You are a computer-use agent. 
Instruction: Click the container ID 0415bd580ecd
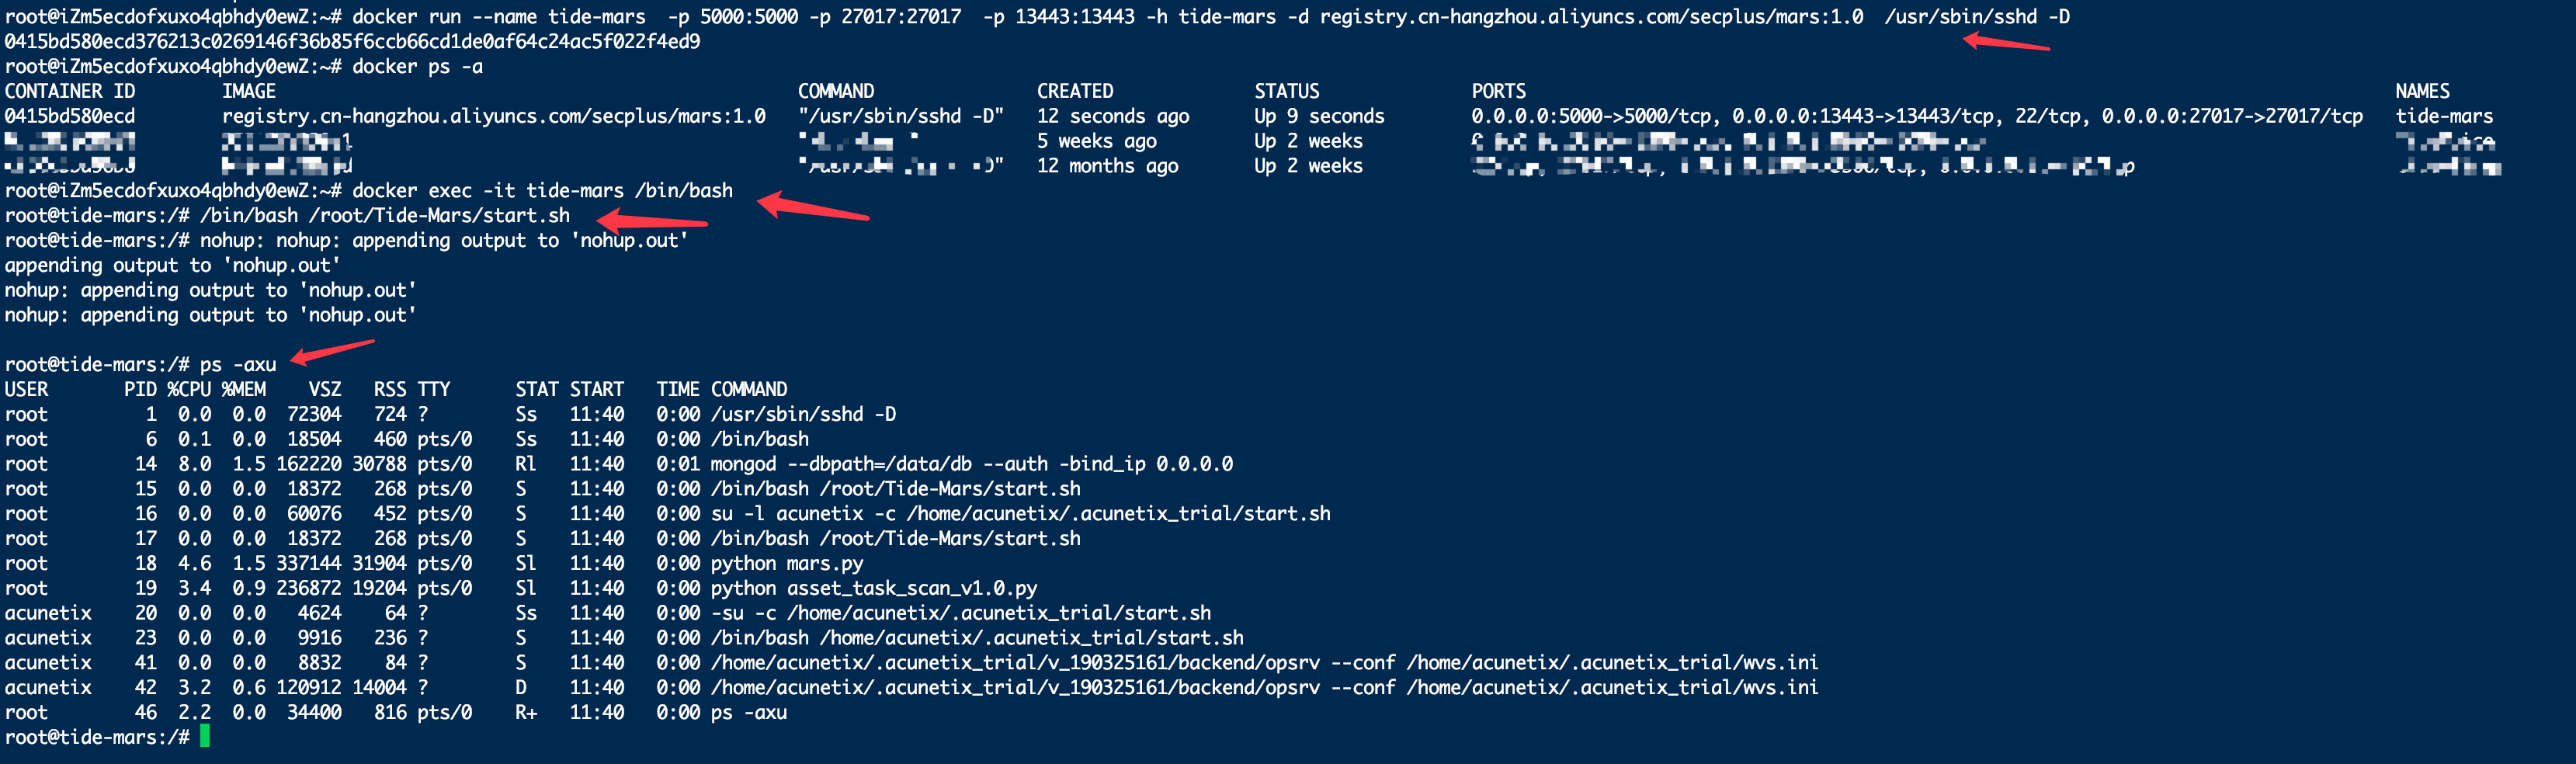coord(70,116)
